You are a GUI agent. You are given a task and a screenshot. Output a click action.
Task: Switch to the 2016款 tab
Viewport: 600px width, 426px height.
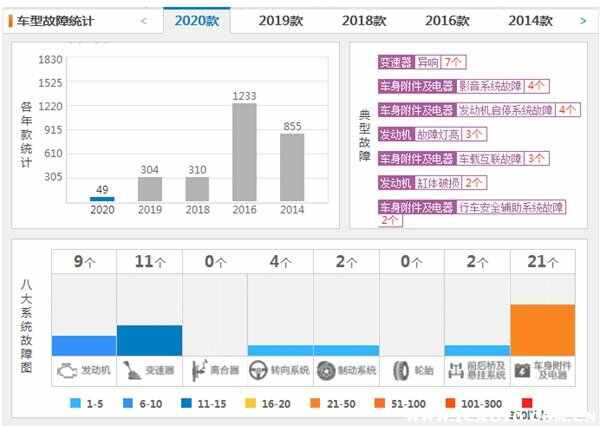click(x=447, y=21)
